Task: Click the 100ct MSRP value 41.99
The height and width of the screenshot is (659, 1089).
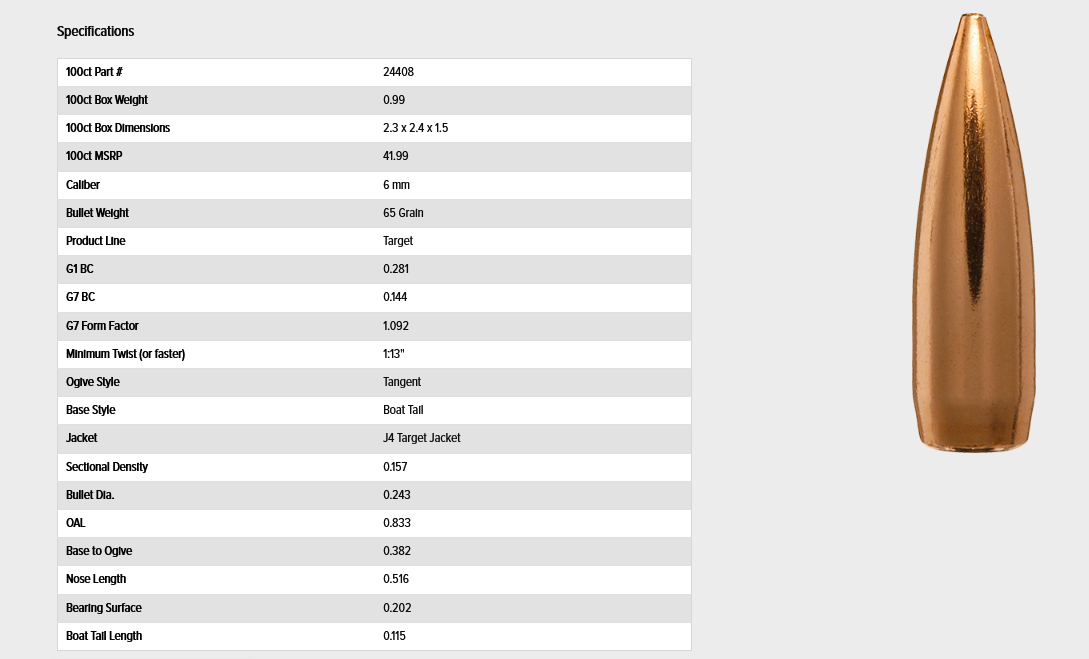Action: tap(395, 156)
